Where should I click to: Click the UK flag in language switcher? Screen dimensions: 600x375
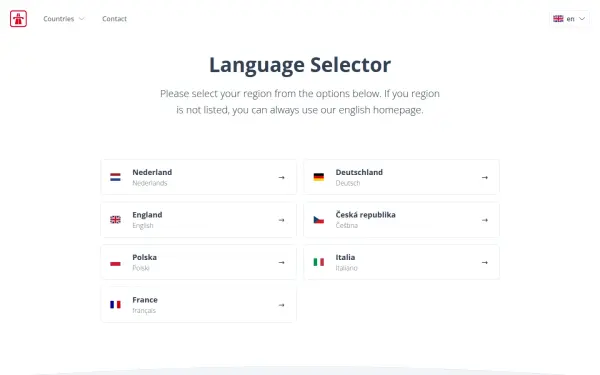558,19
